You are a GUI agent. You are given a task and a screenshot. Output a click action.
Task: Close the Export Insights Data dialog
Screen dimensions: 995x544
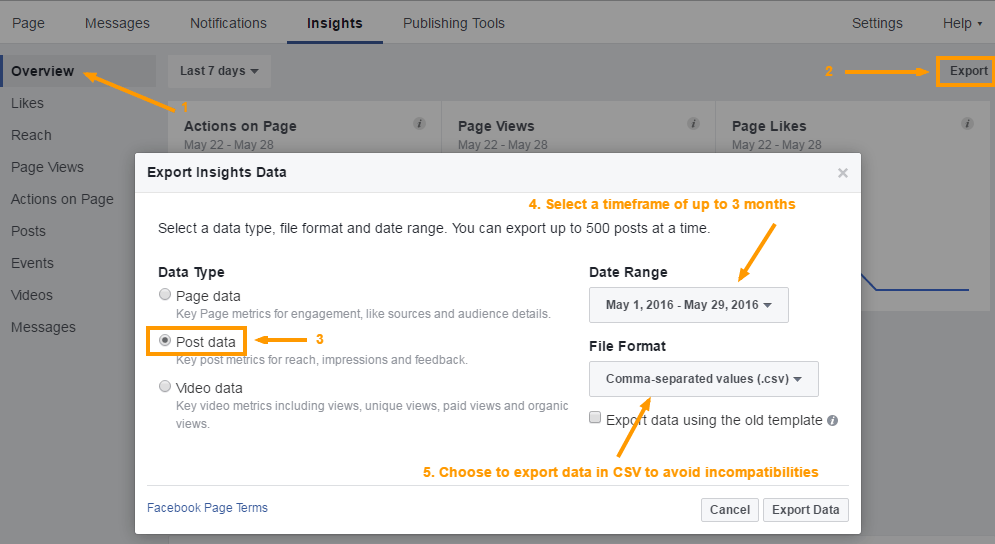tap(843, 173)
